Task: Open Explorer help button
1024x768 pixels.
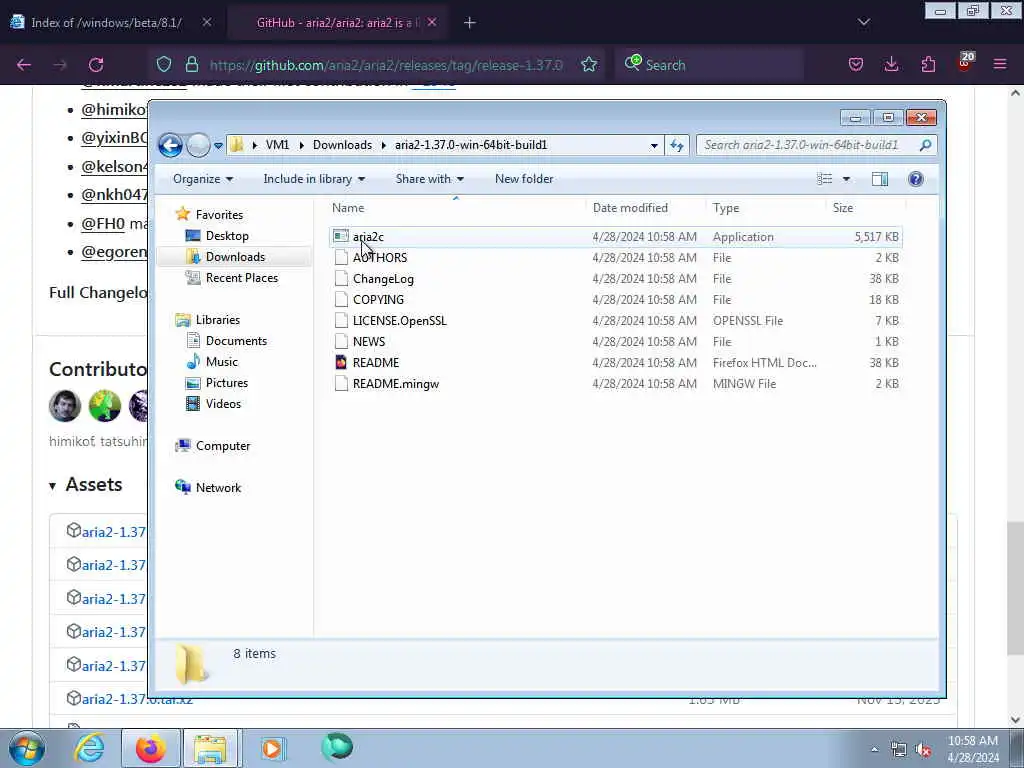Action: (916, 179)
